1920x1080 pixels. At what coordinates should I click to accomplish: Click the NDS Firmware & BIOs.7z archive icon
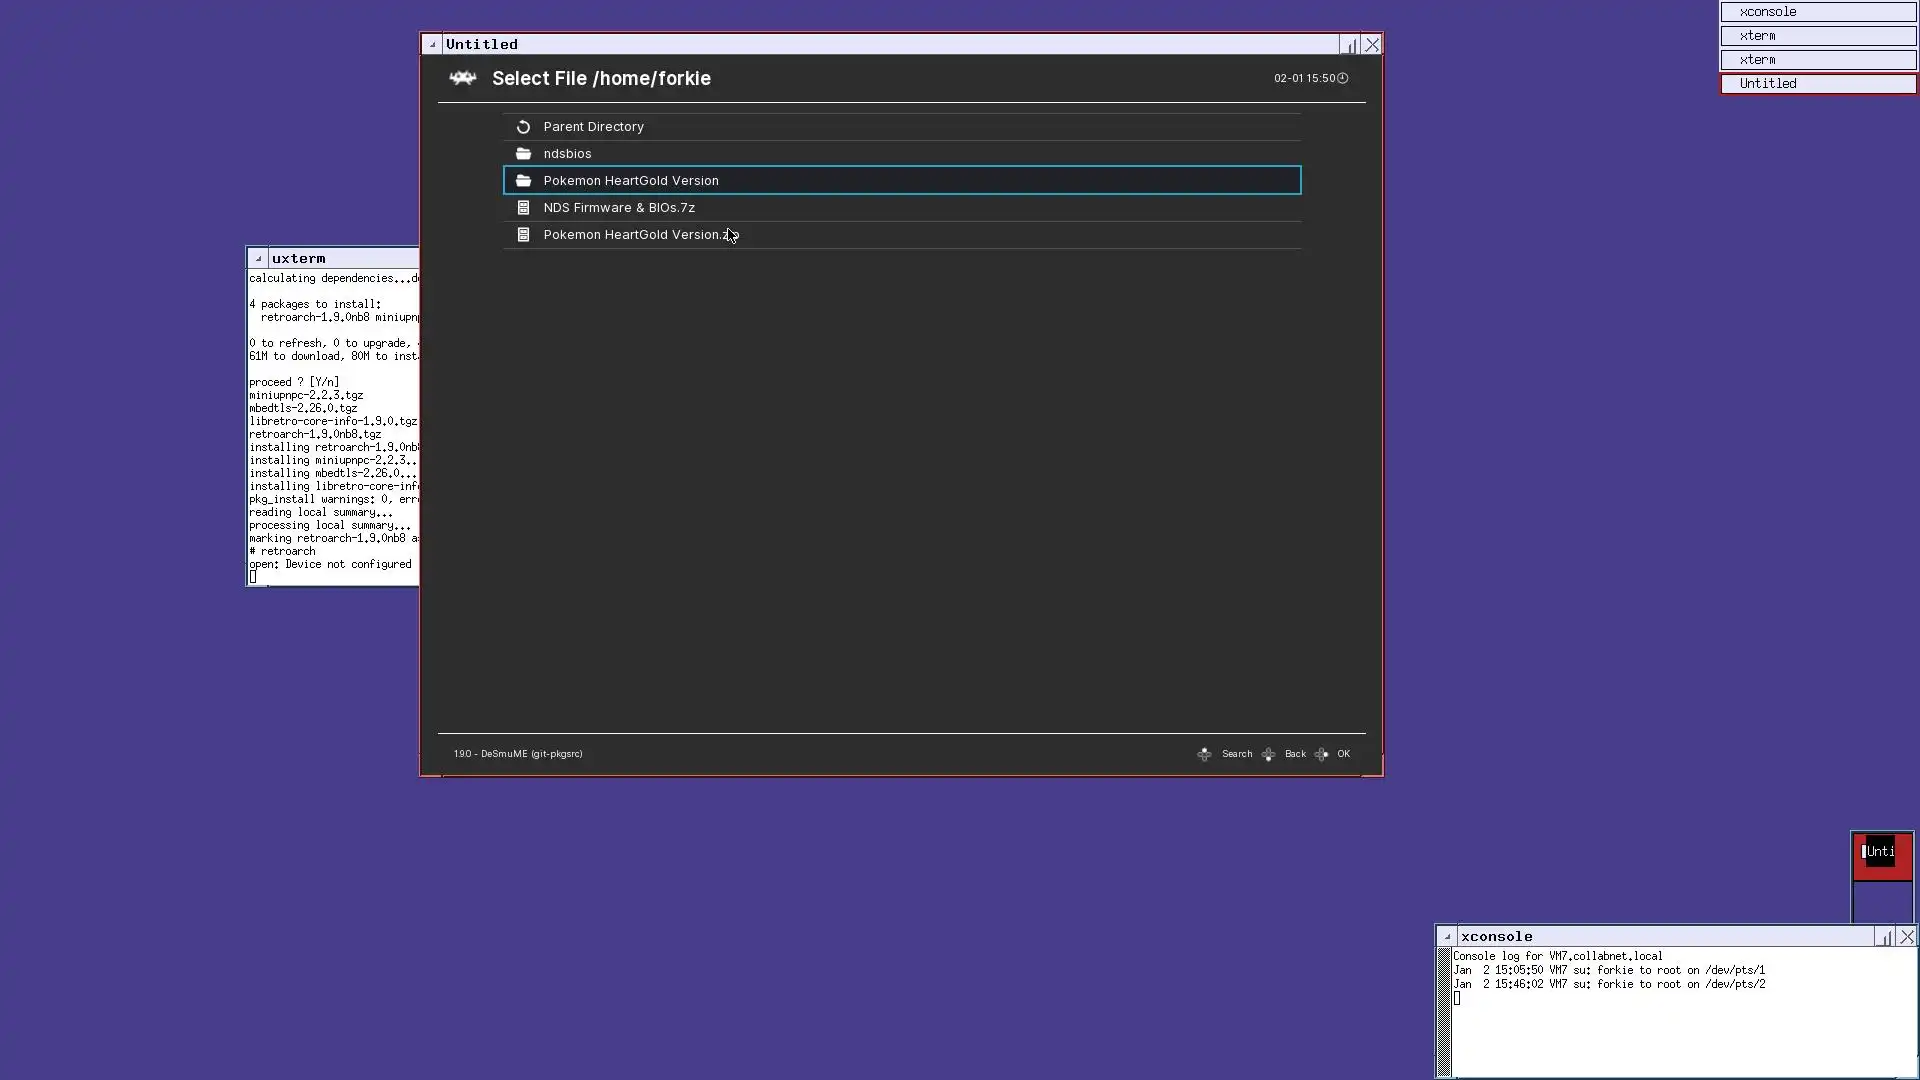[x=523, y=208]
